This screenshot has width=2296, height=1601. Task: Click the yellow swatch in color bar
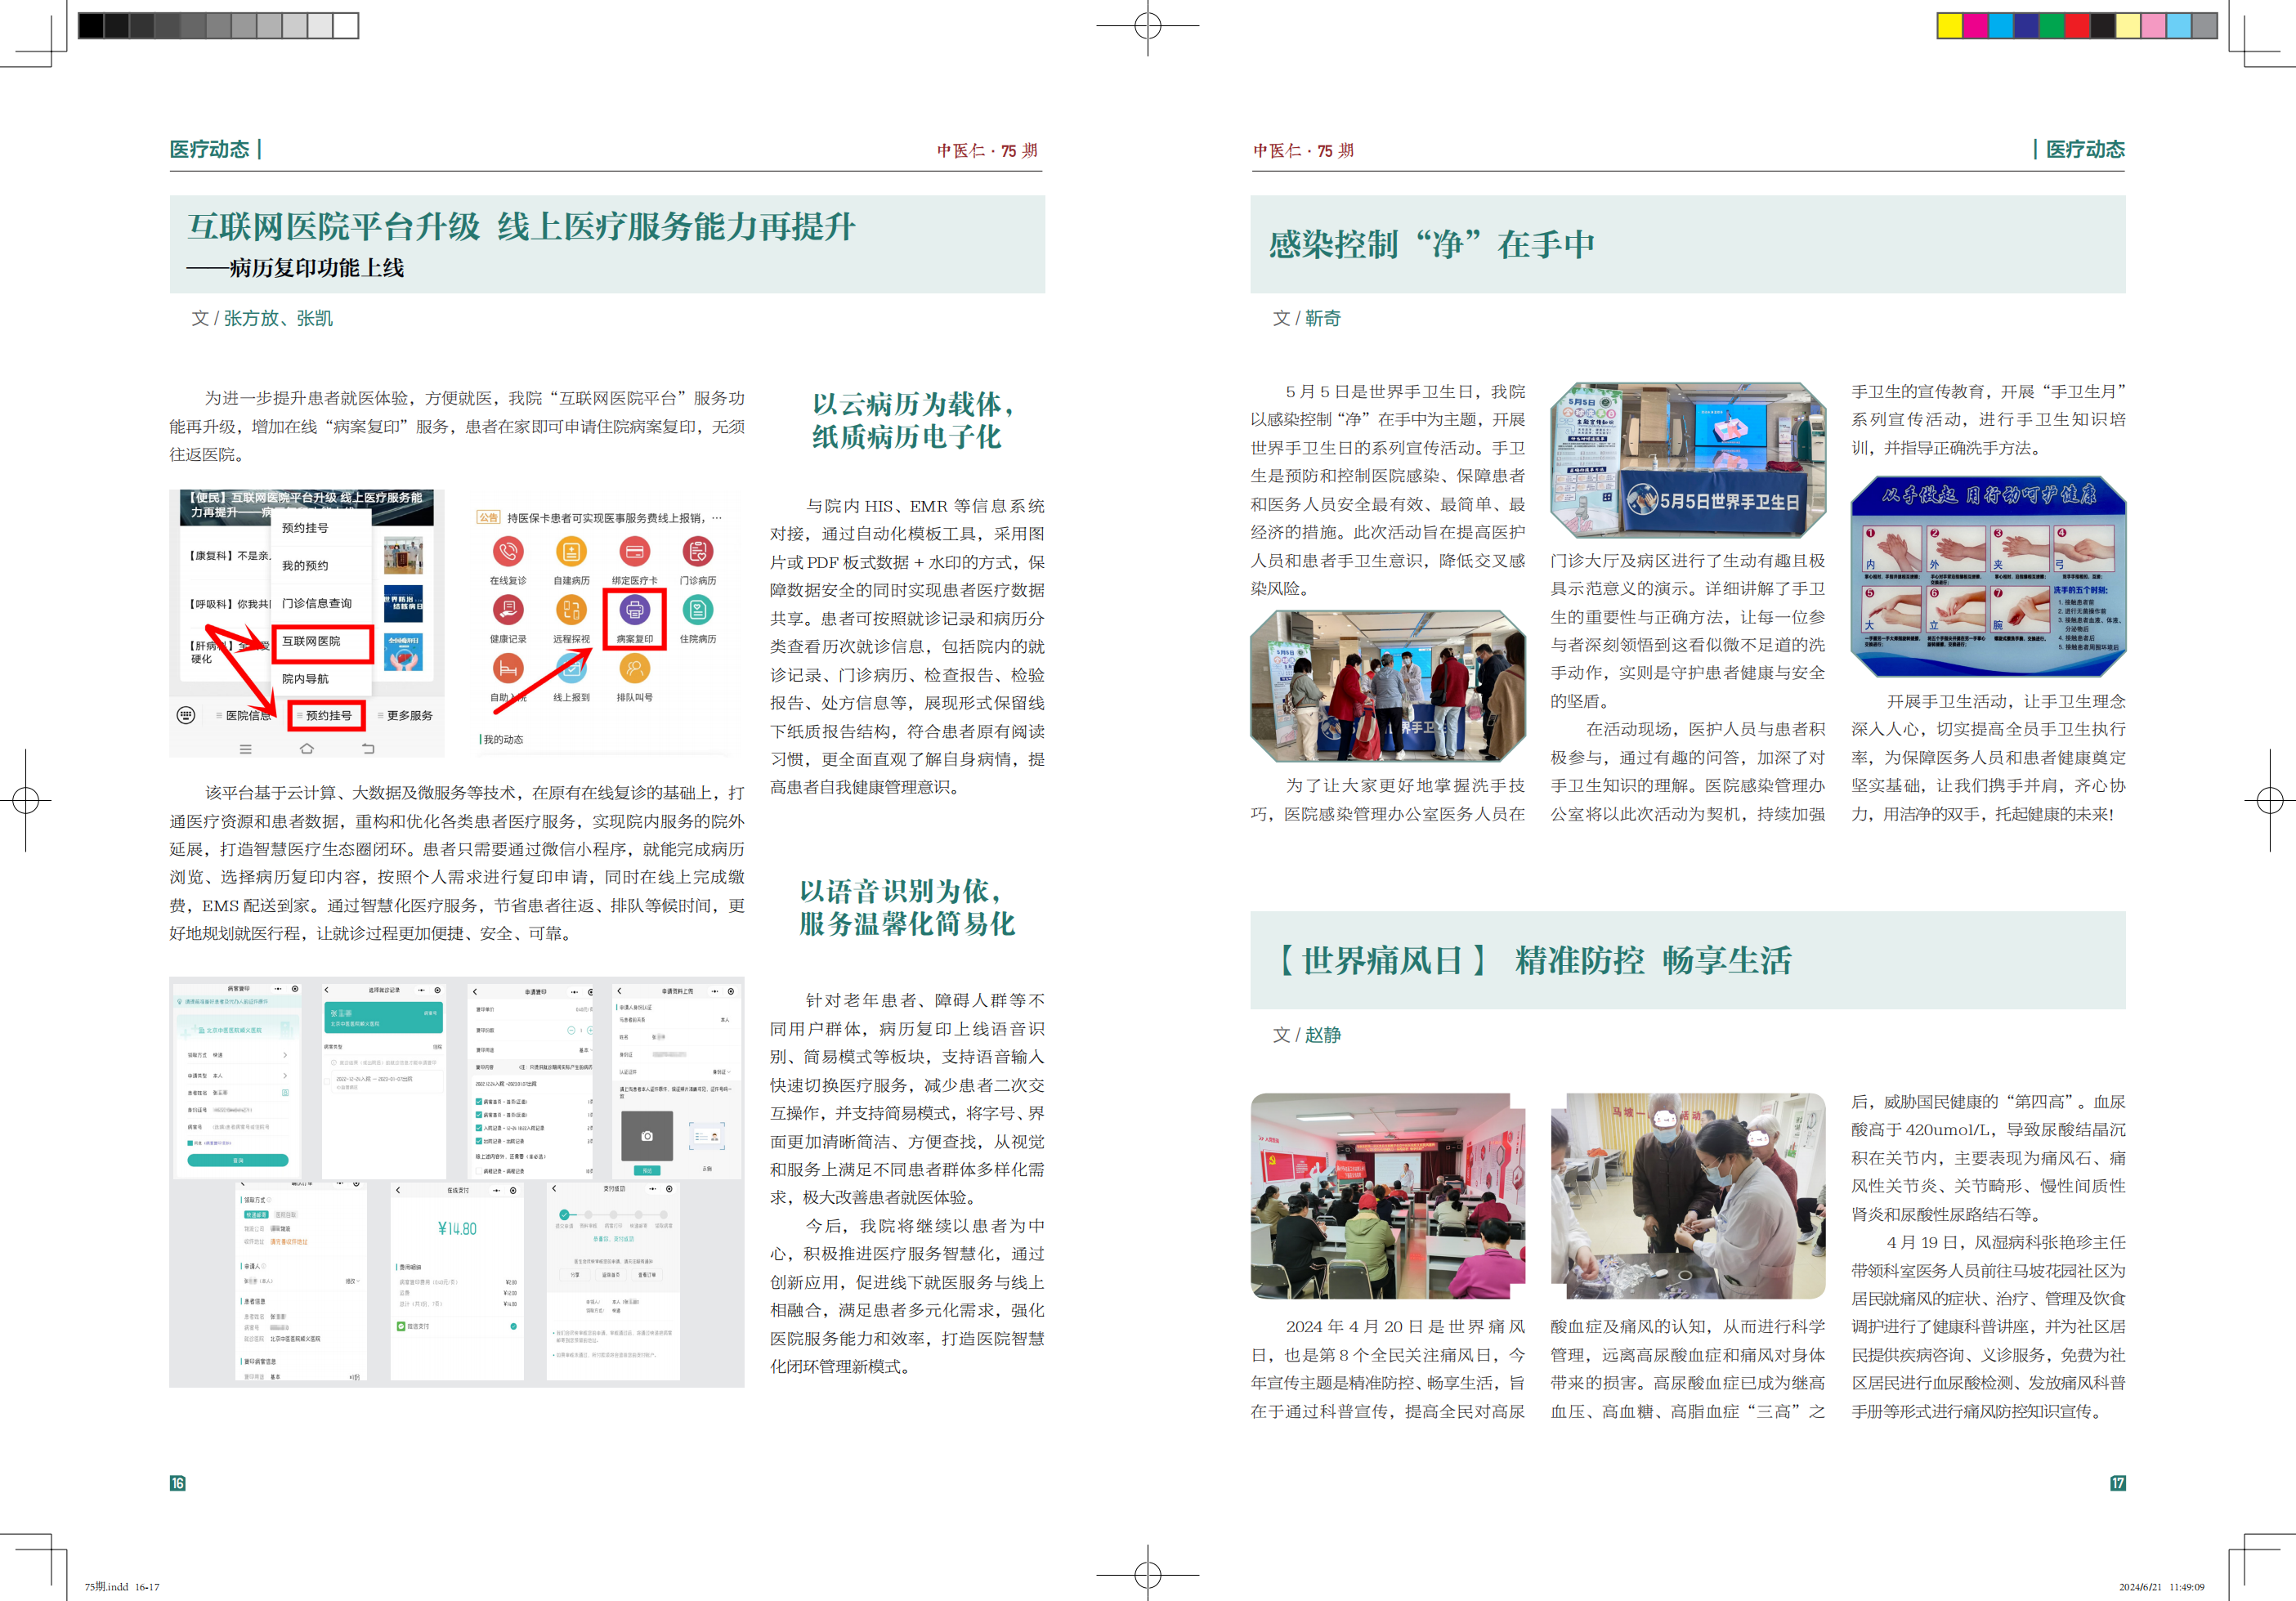pos(1950,25)
